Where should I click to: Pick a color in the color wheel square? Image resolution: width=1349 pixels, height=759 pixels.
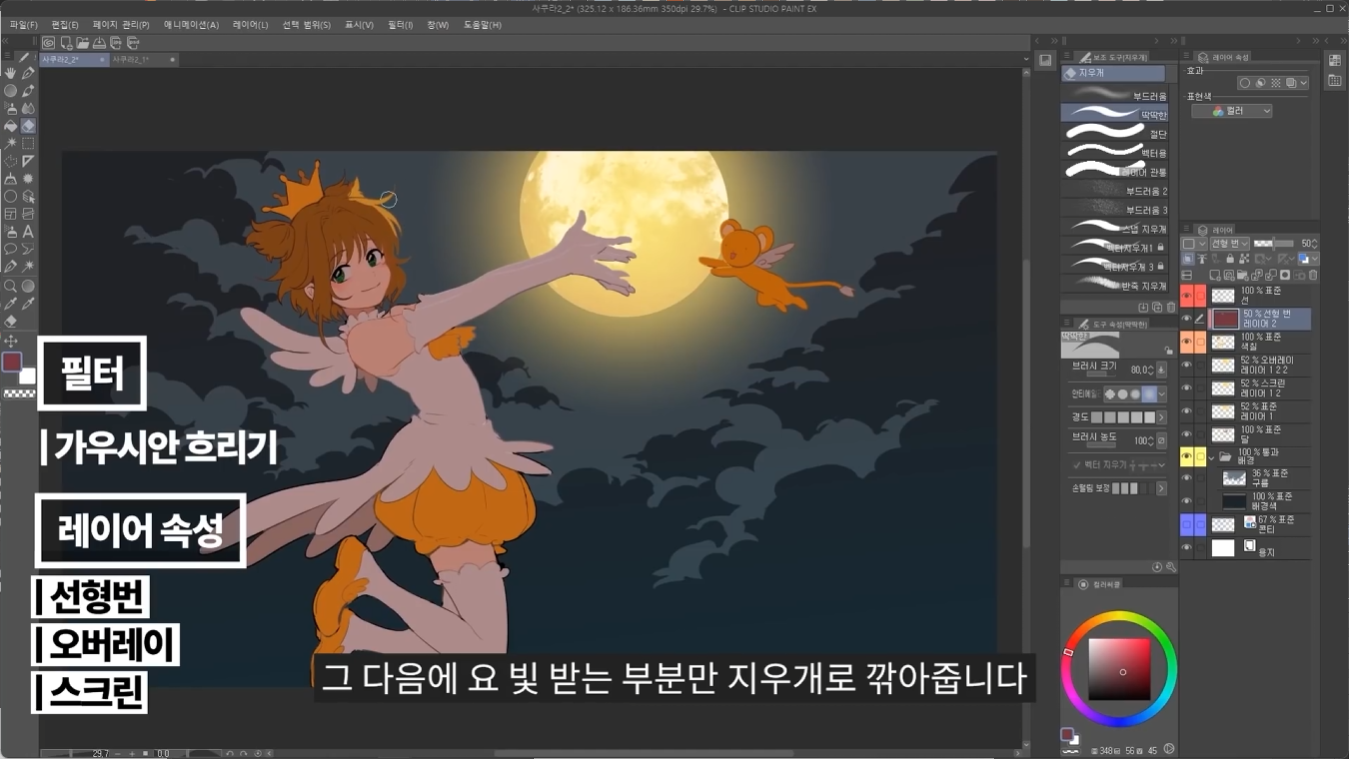click(x=1119, y=669)
